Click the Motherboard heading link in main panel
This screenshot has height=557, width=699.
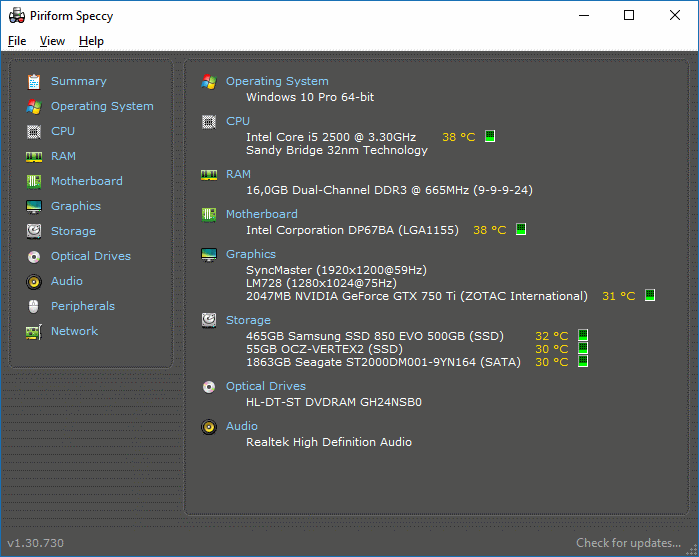pyautogui.click(x=261, y=214)
